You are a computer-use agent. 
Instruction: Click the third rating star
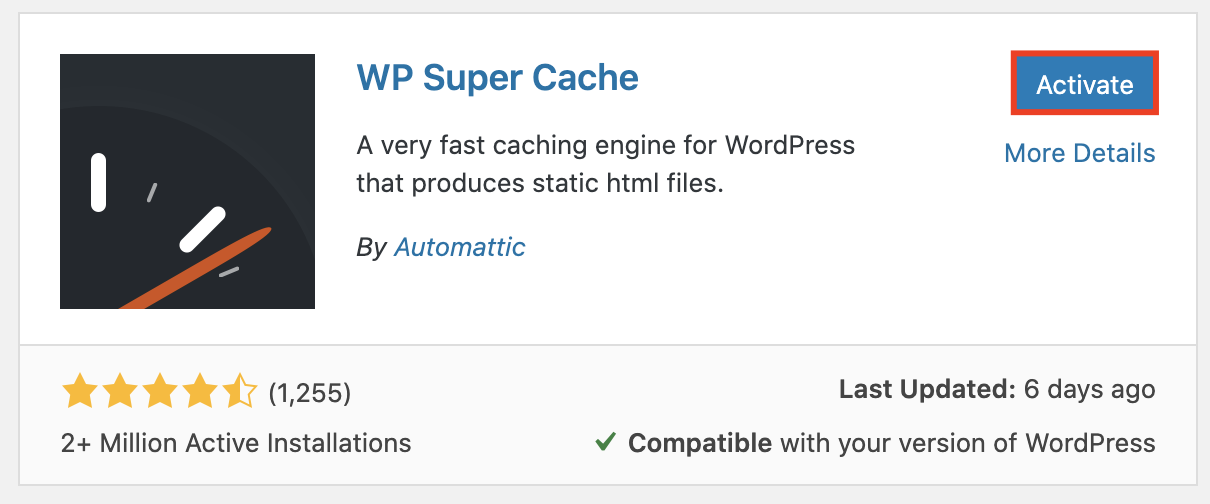160,393
